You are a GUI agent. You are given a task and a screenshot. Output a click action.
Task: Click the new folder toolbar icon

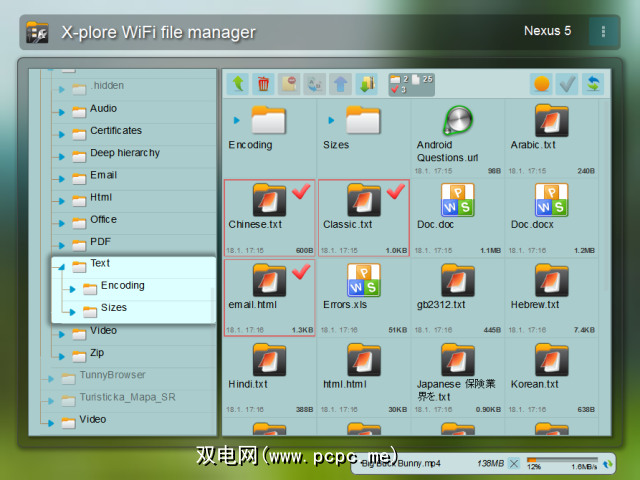[289, 84]
